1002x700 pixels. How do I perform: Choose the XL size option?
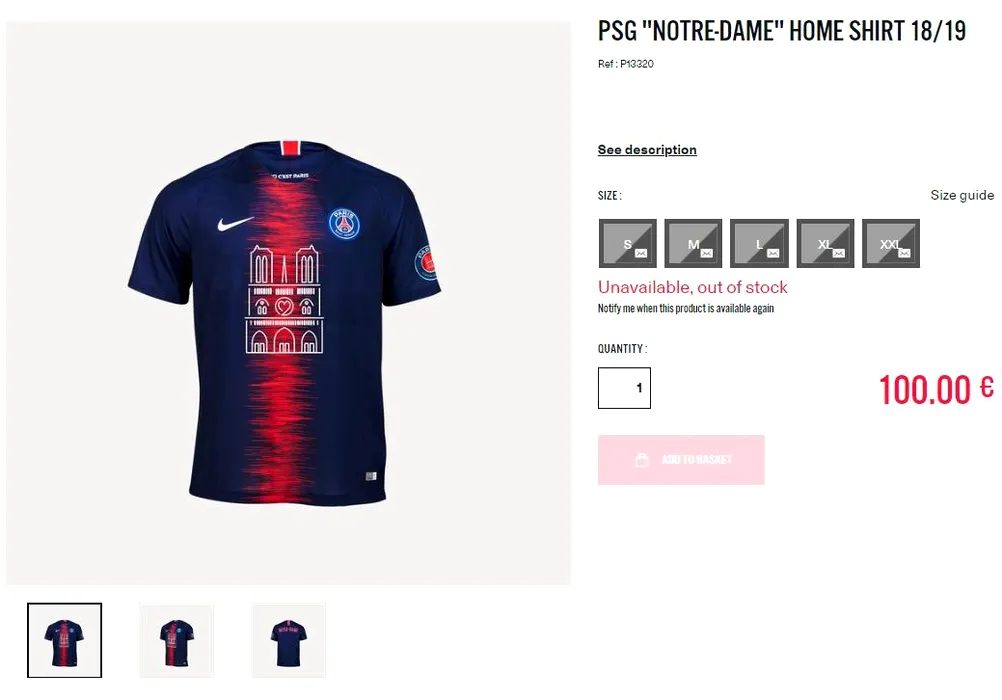pyautogui.click(x=825, y=244)
